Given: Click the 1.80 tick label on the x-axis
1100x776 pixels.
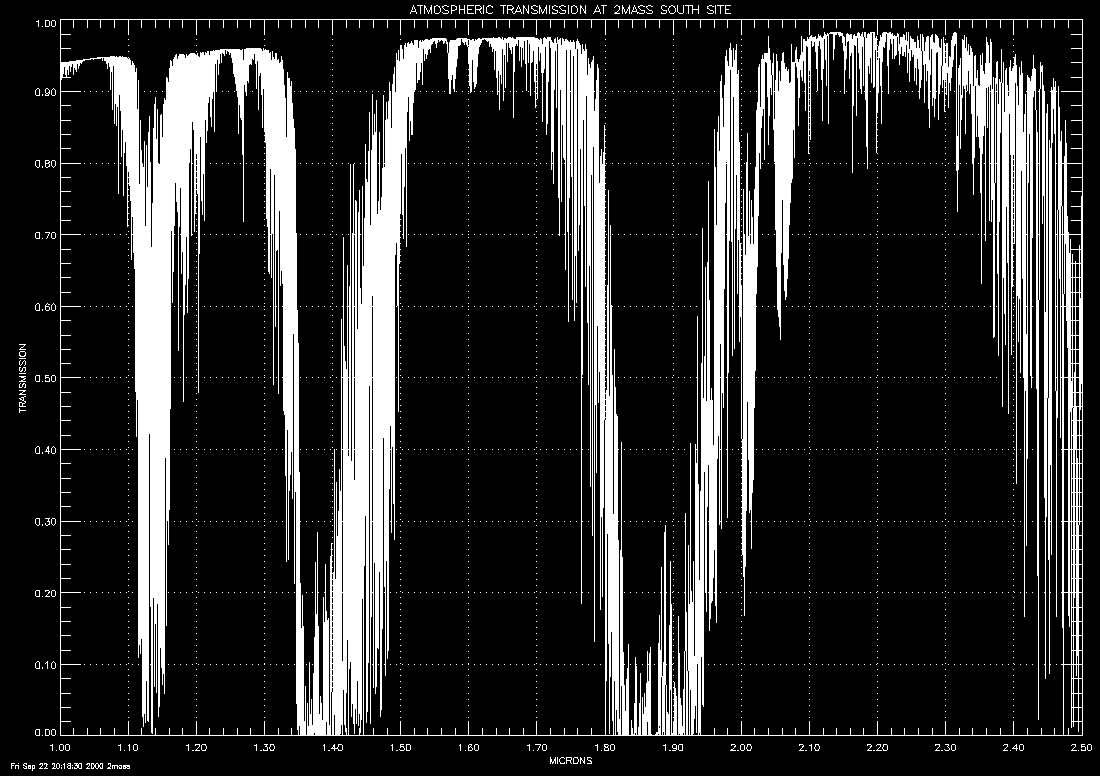Looking at the screenshot, I should pos(605,747).
